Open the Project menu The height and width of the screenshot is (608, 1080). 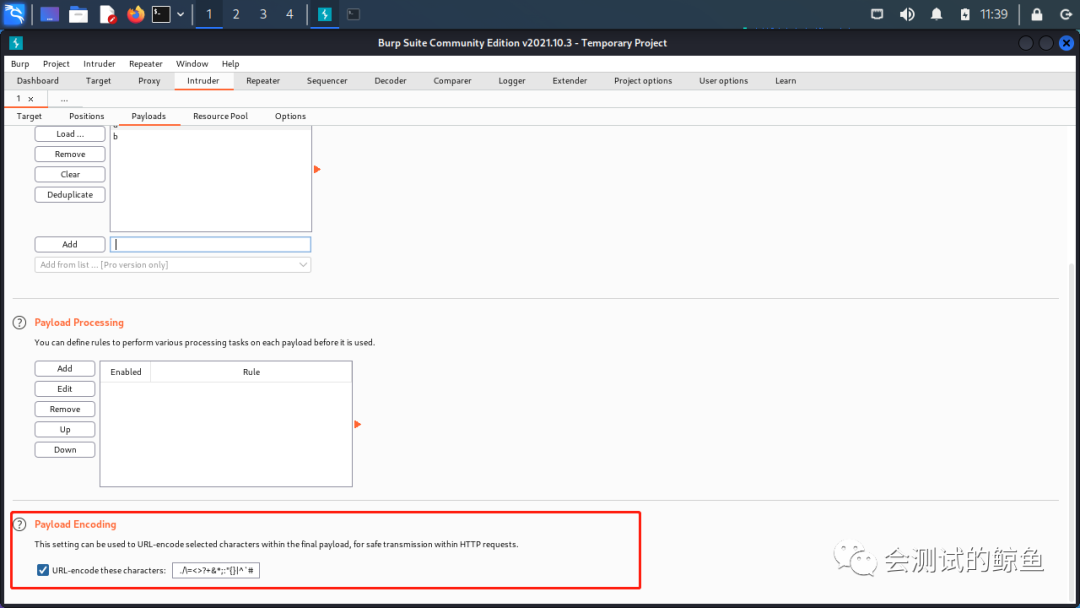click(x=56, y=63)
